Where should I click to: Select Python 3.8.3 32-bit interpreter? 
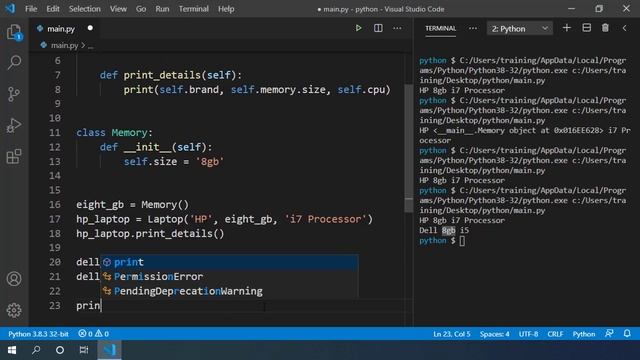coord(38,333)
